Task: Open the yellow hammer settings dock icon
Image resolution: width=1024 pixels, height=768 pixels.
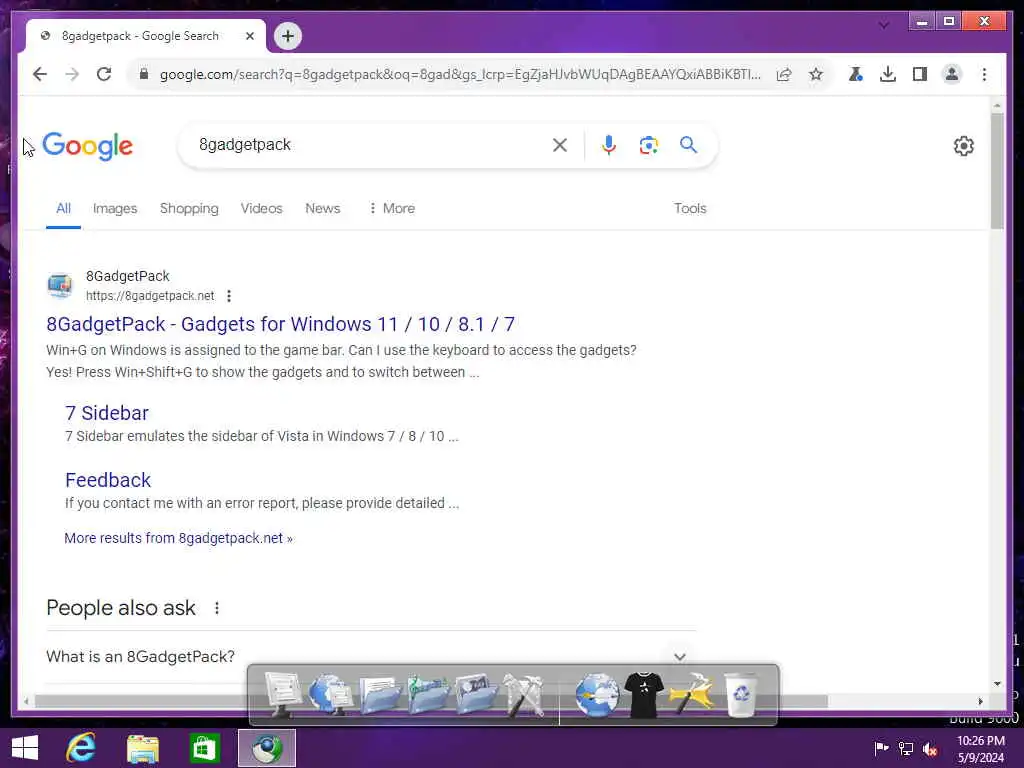Action: [x=692, y=695]
